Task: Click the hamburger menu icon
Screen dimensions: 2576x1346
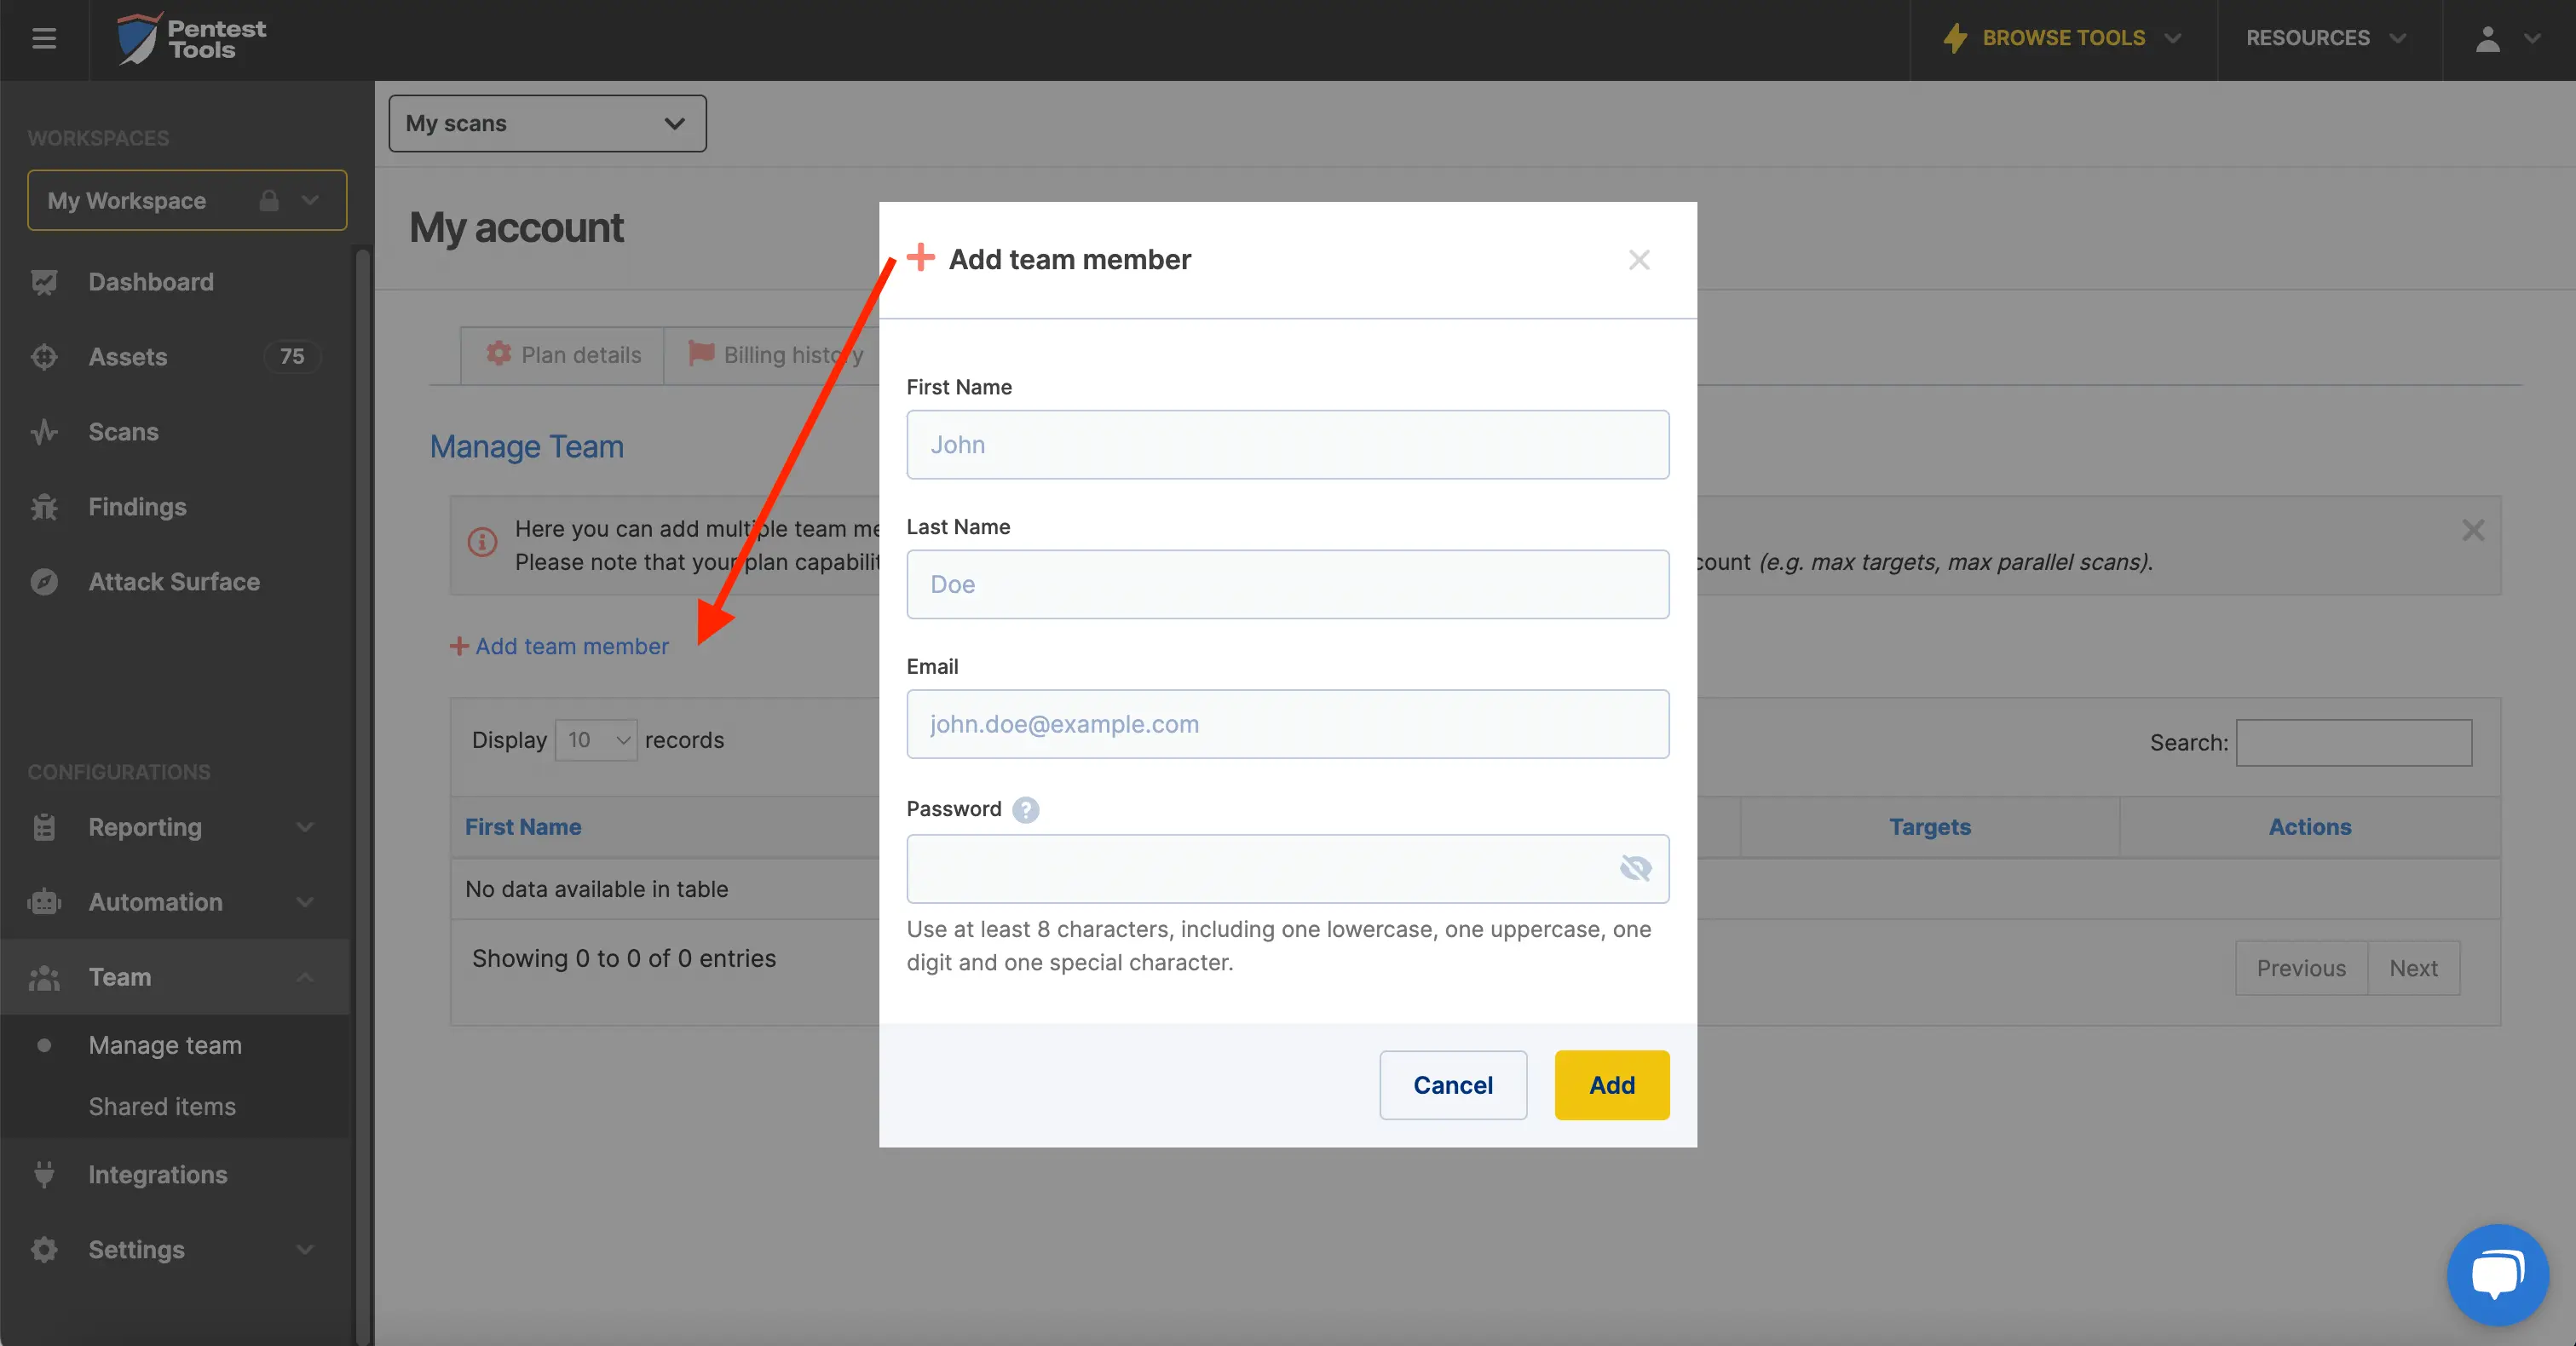Action: (43, 39)
